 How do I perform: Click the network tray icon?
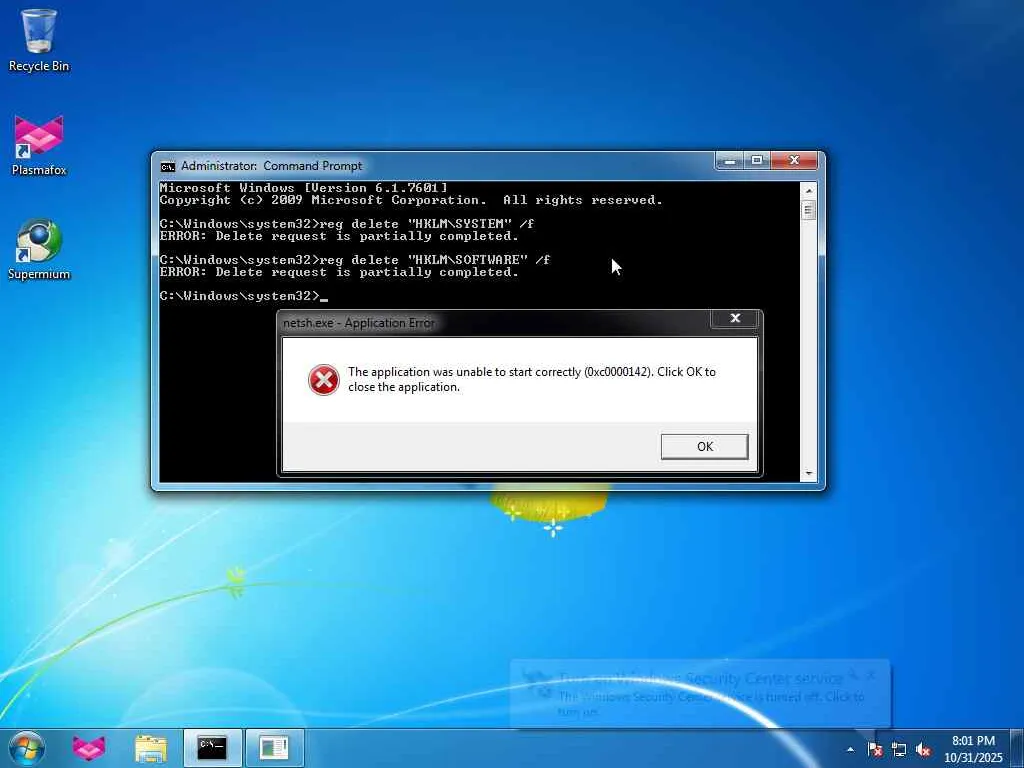pyautogui.click(x=899, y=750)
